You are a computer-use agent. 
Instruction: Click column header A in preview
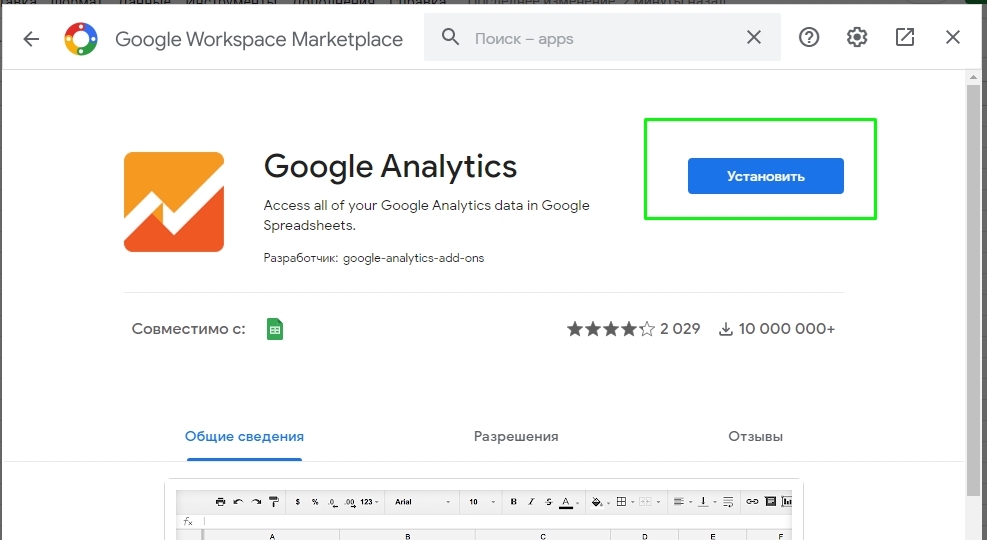(x=272, y=536)
